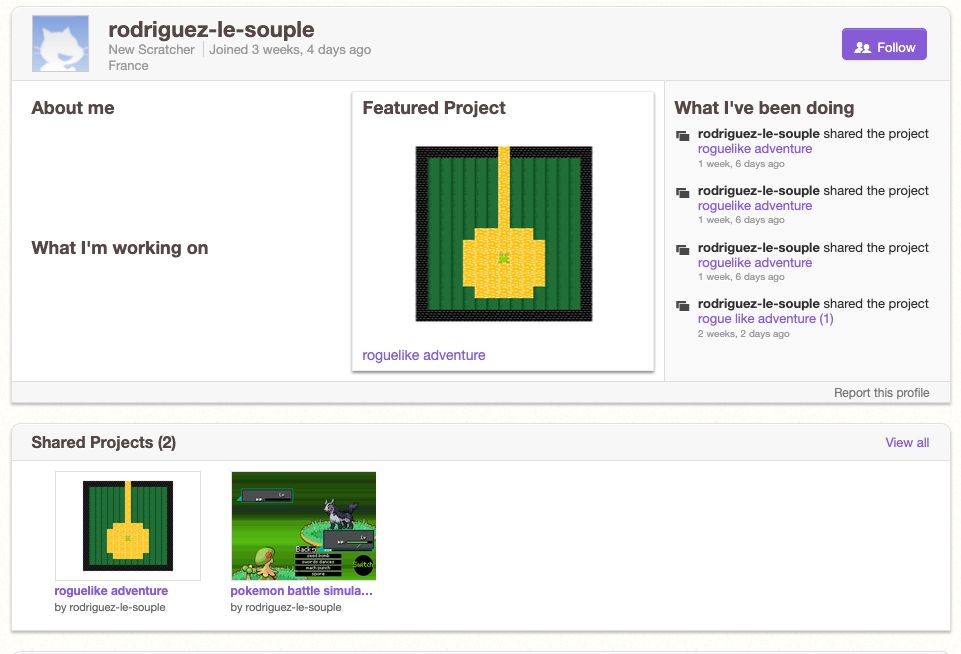Click project icon beside rogue like adventure (1)
This screenshot has width=961, height=654.
(x=682, y=305)
